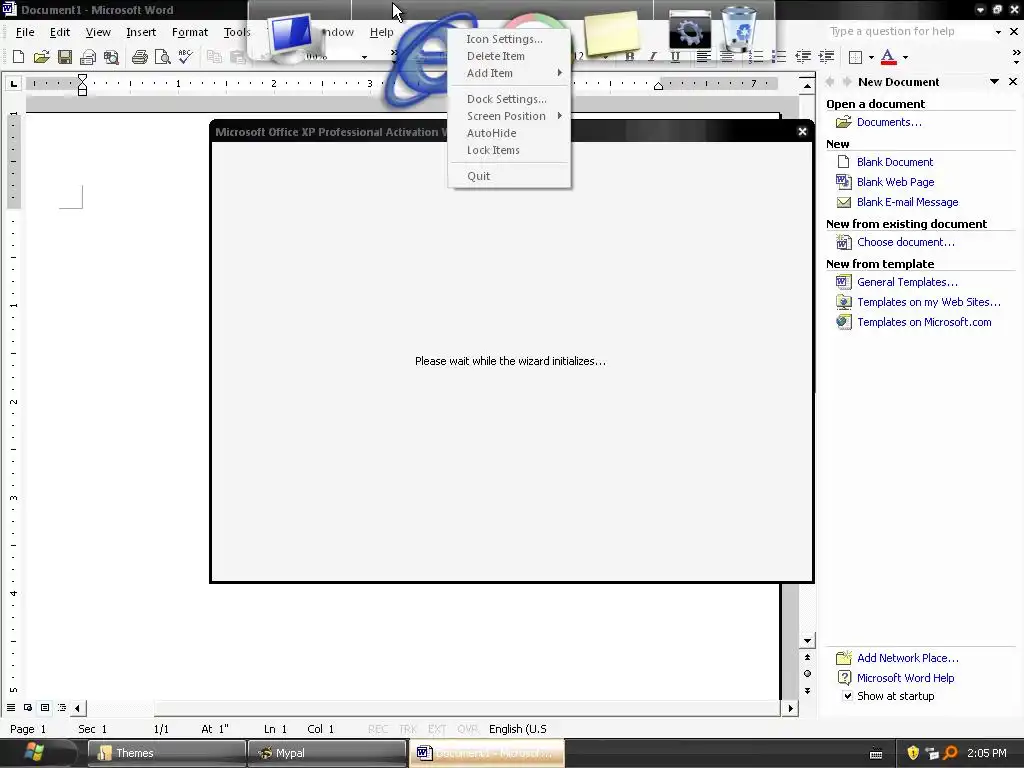
Task: Click inside the help question input field
Action: click(x=908, y=31)
